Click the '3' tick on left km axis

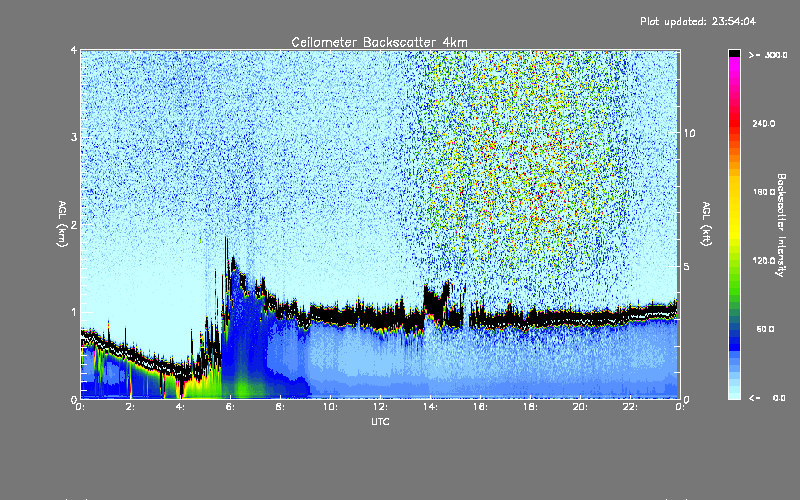click(x=74, y=137)
